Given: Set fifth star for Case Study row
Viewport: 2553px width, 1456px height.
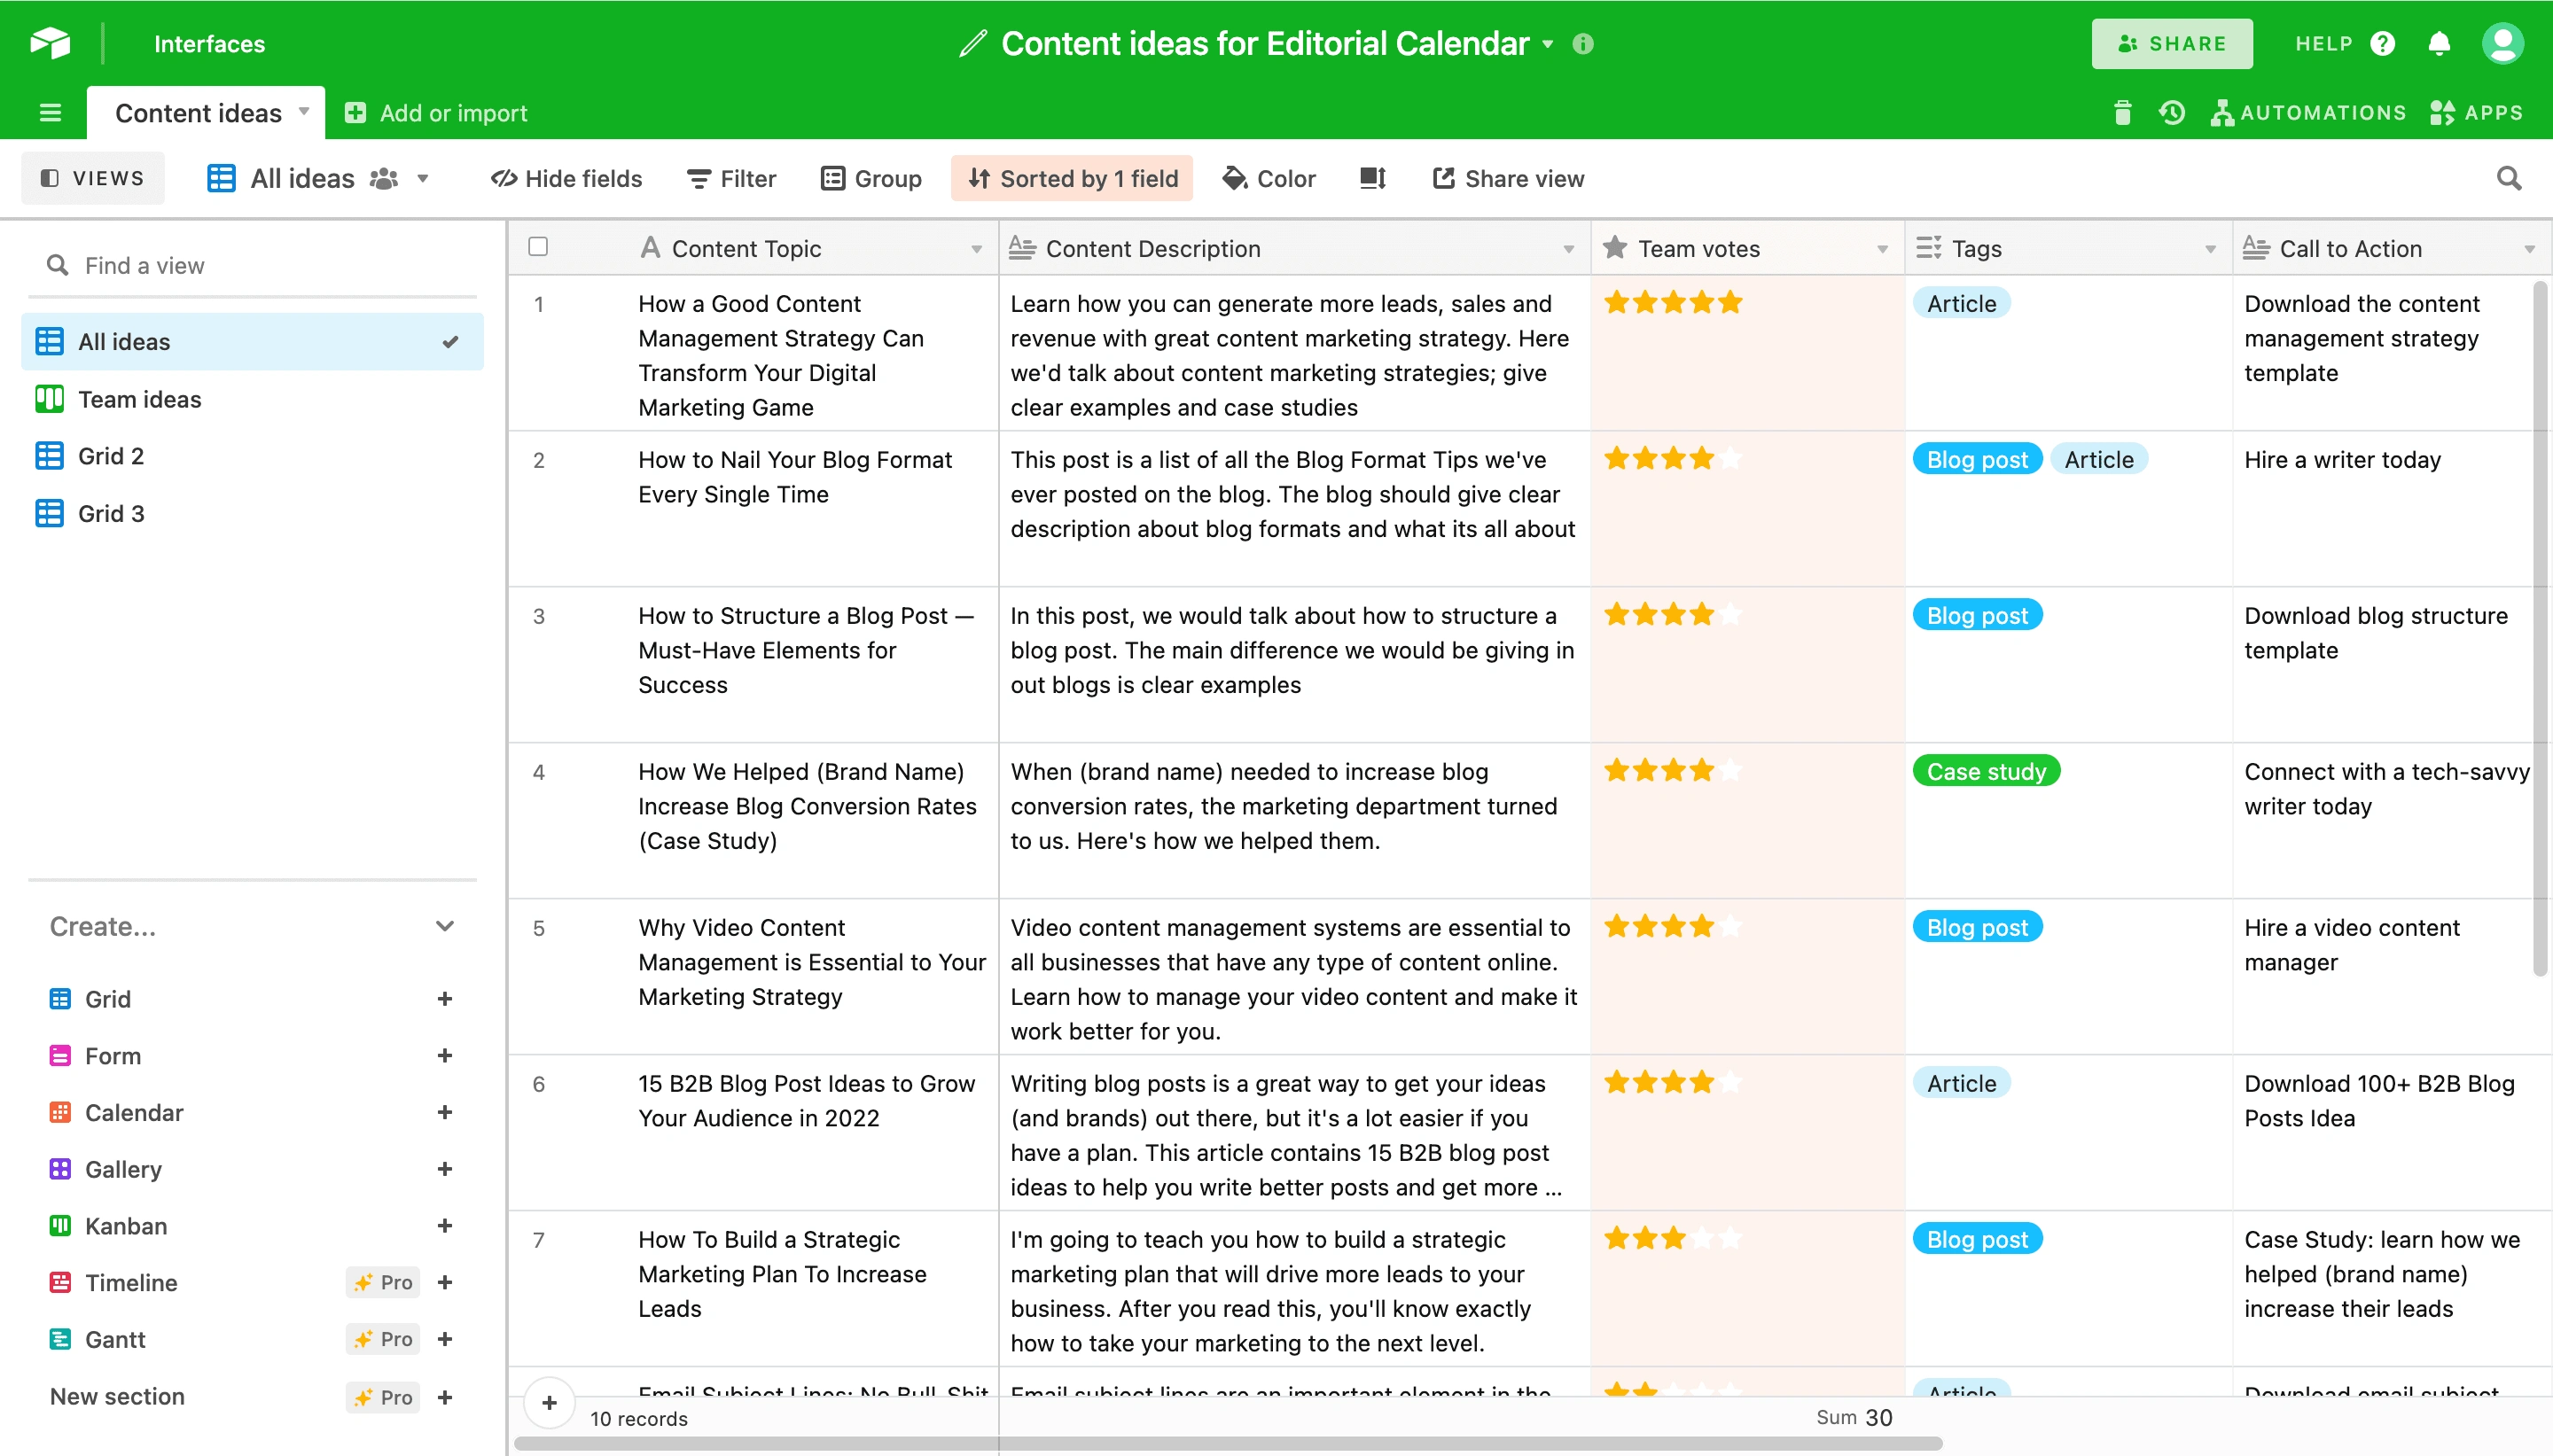Looking at the screenshot, I should (1730, 771).
